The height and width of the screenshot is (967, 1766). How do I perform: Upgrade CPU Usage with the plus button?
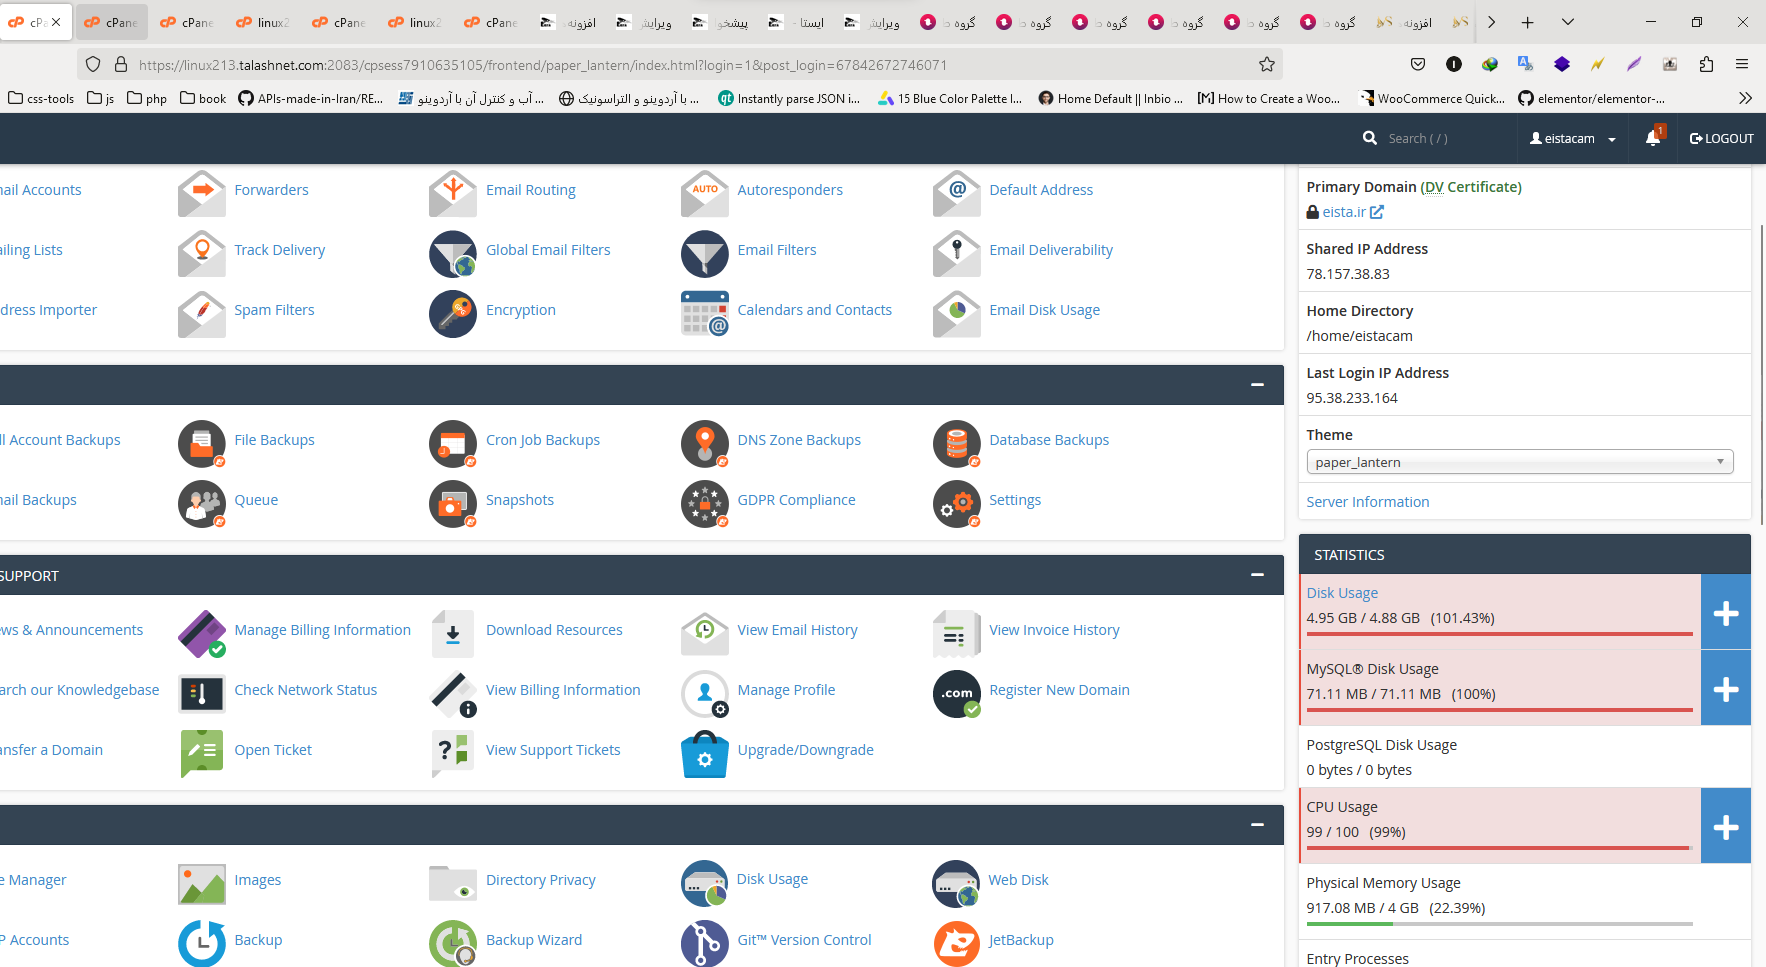1726,826
